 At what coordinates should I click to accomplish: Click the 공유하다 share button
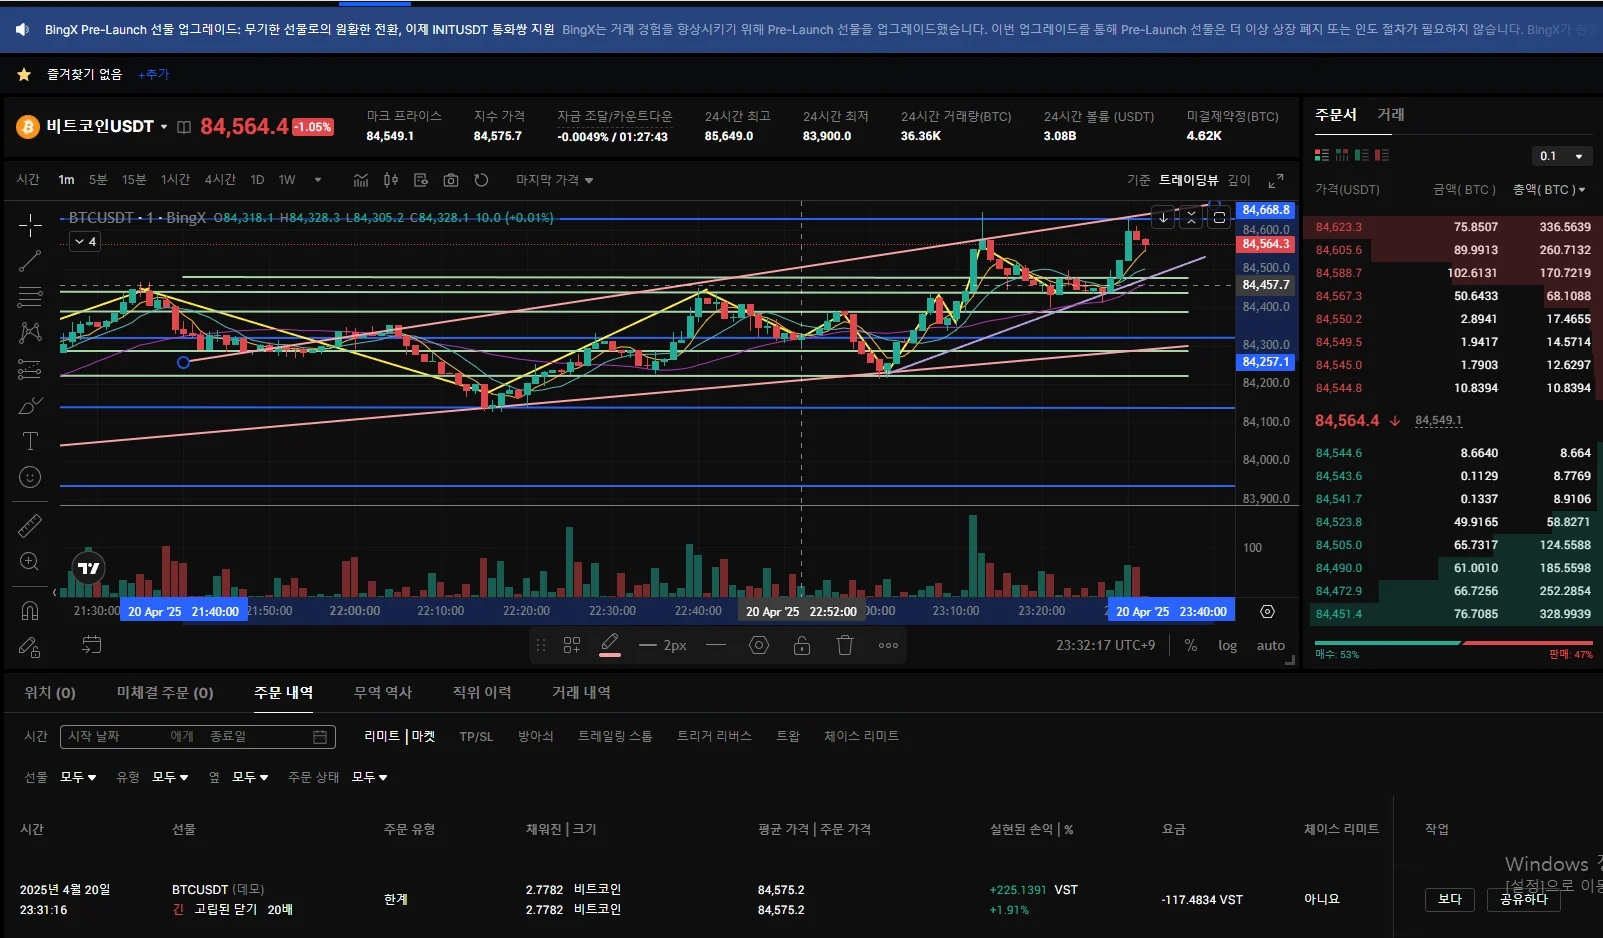click(1523, 899)
